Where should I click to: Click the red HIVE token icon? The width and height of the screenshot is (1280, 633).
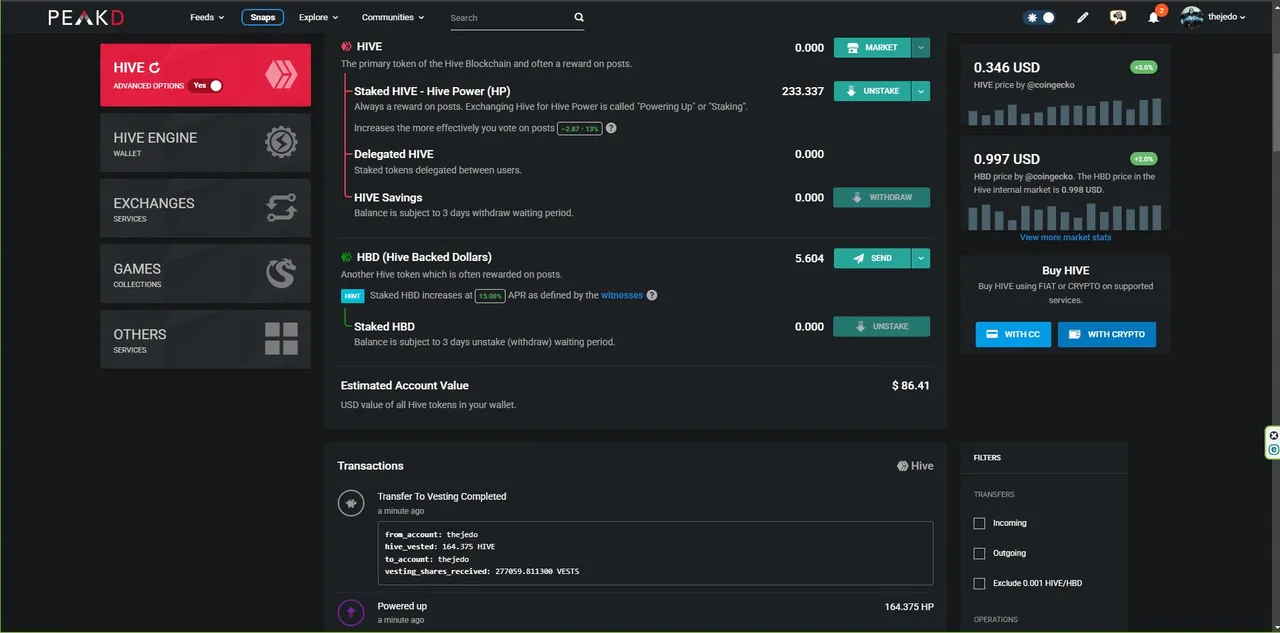(x=346, y=47)
